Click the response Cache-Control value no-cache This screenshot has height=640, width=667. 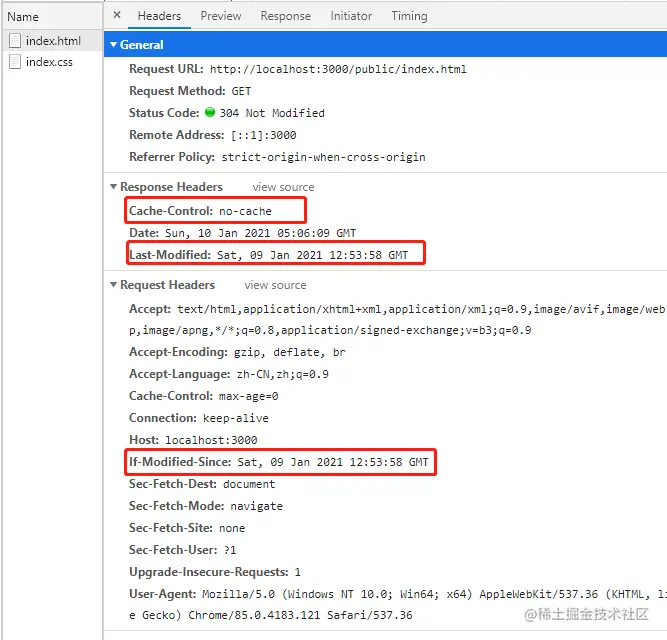pos(245,211)
